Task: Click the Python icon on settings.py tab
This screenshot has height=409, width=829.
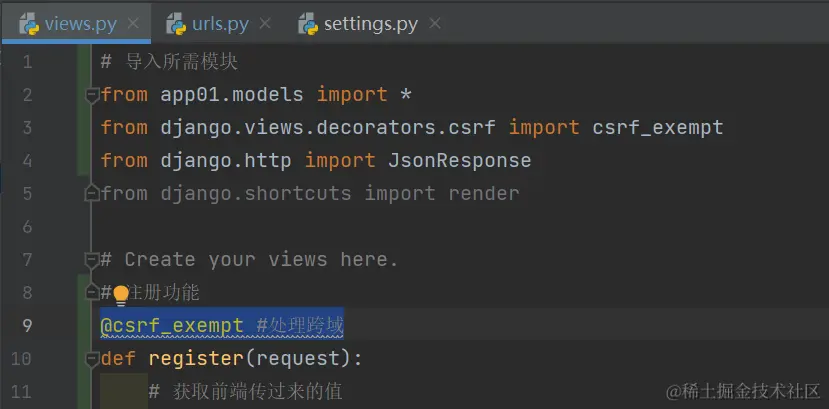Action: (308, 24)
